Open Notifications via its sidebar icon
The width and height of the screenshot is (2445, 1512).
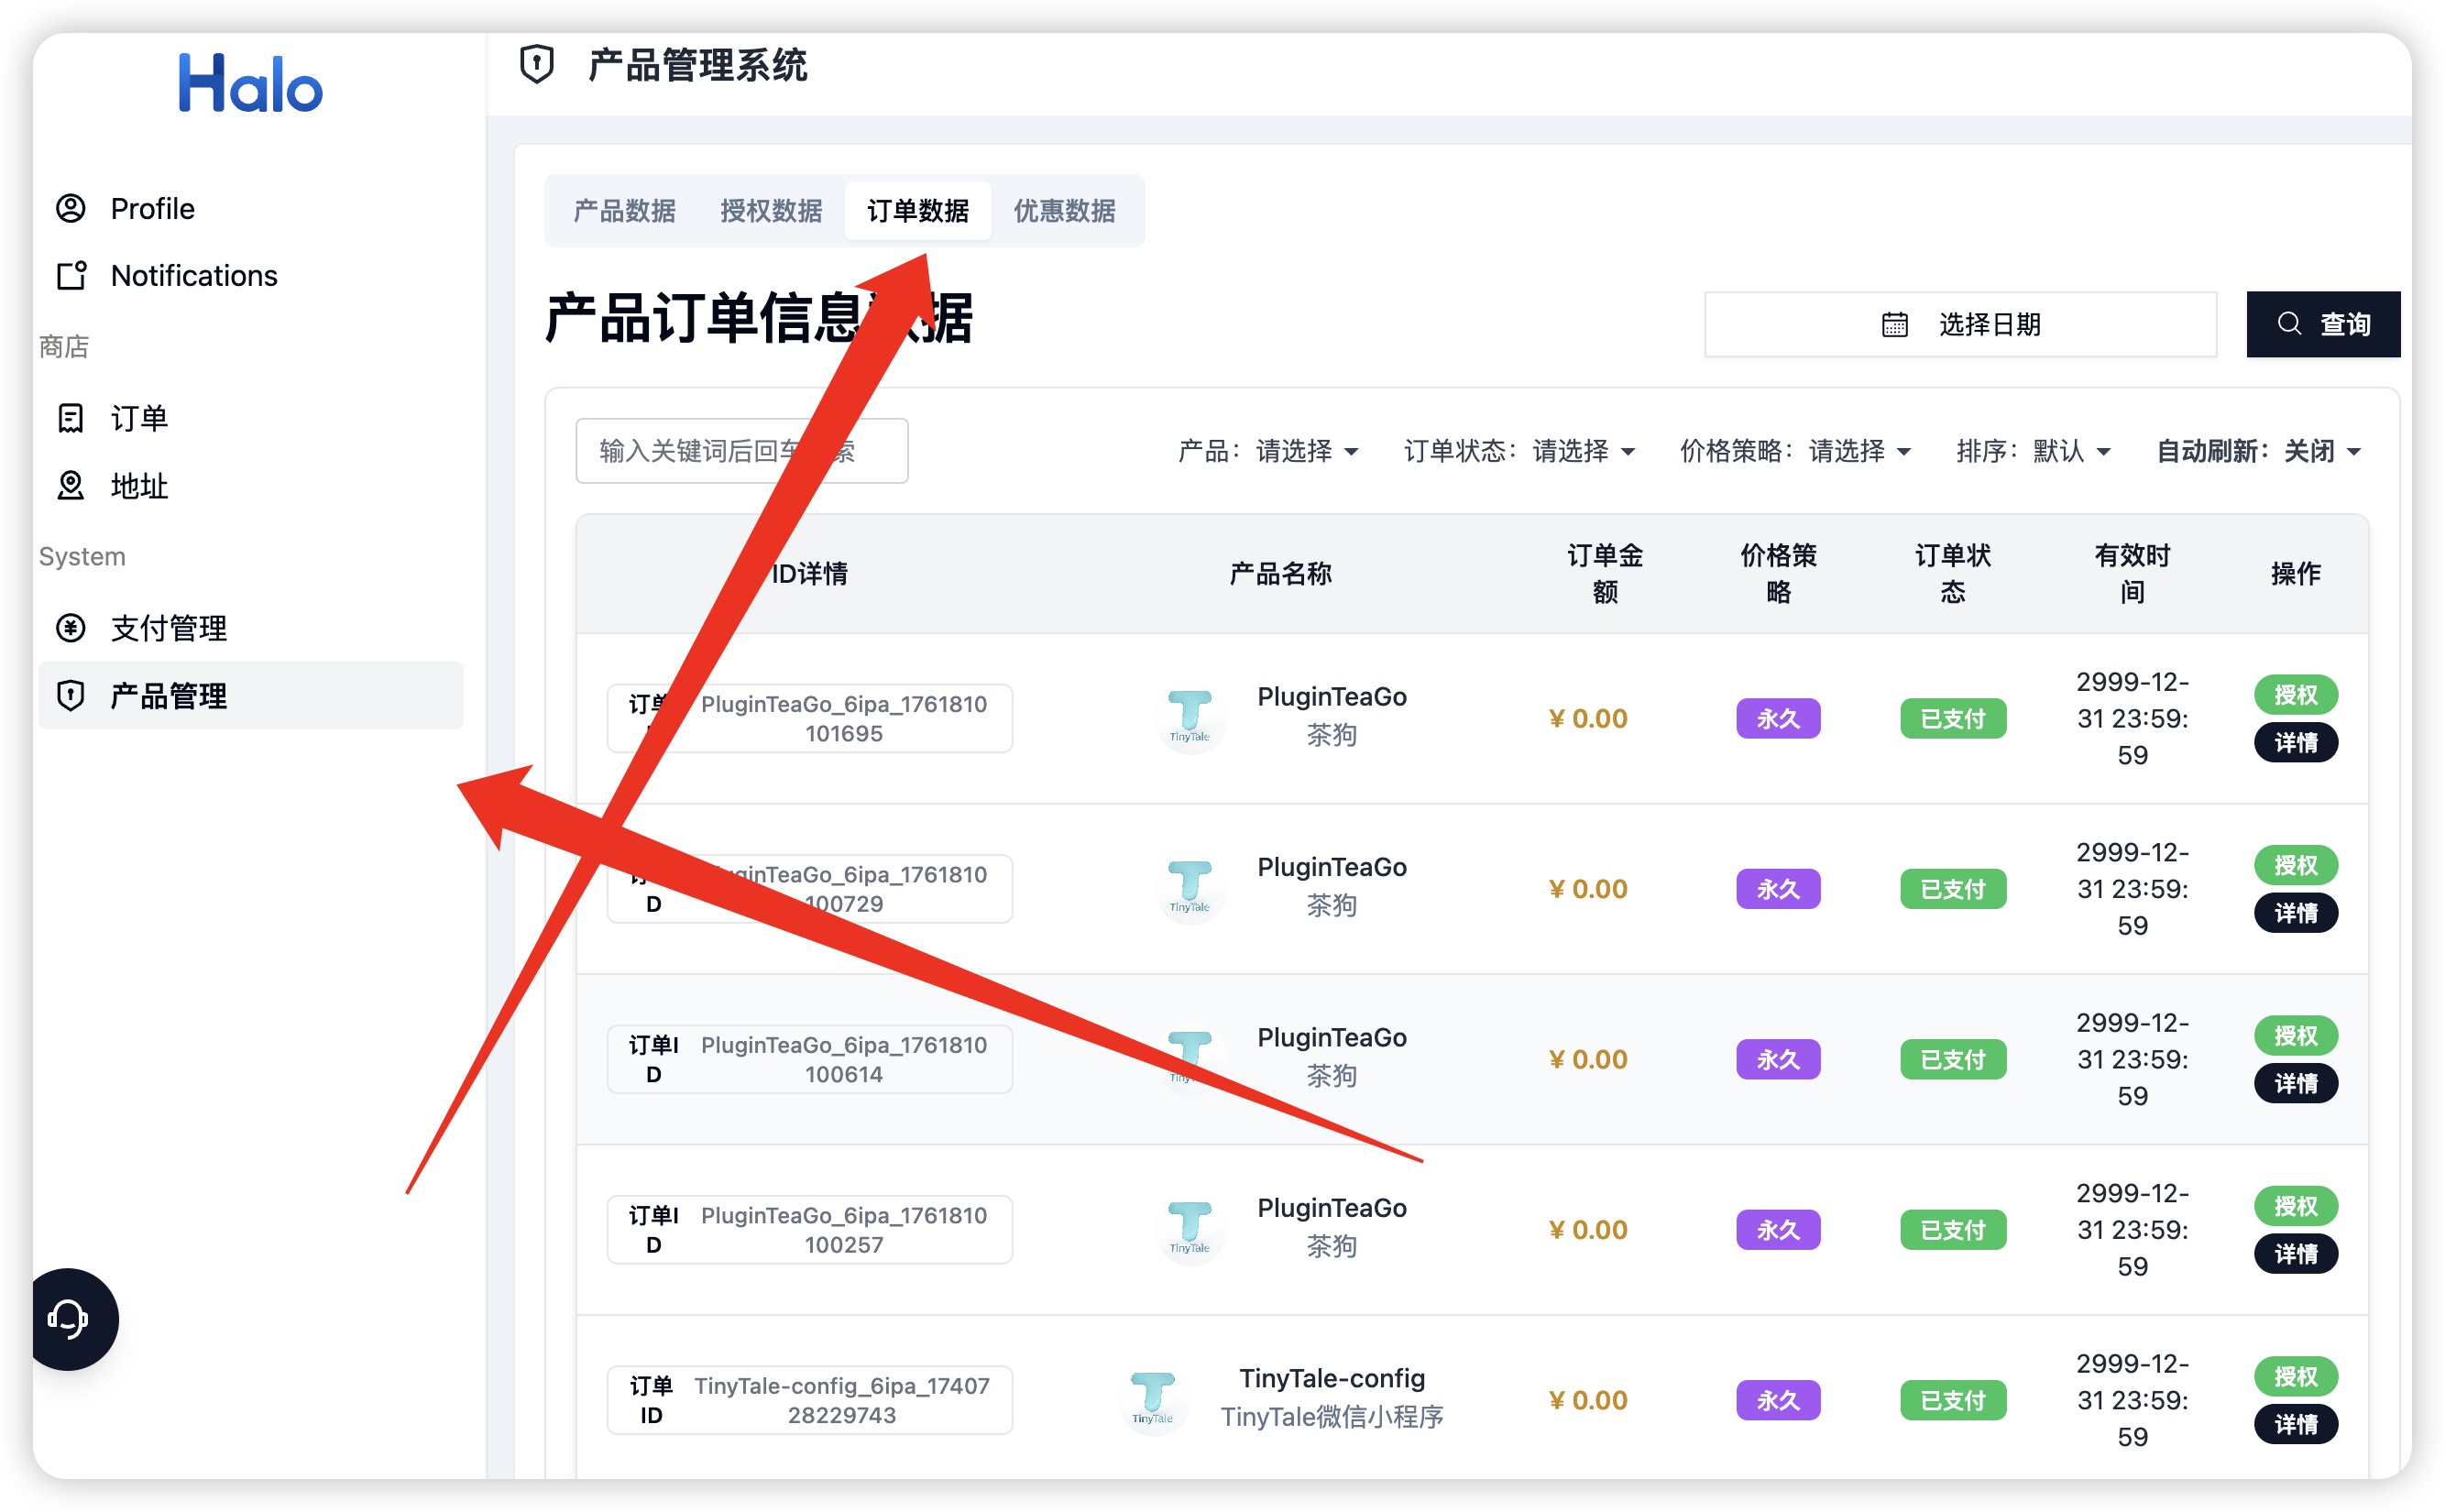point(71,275)
